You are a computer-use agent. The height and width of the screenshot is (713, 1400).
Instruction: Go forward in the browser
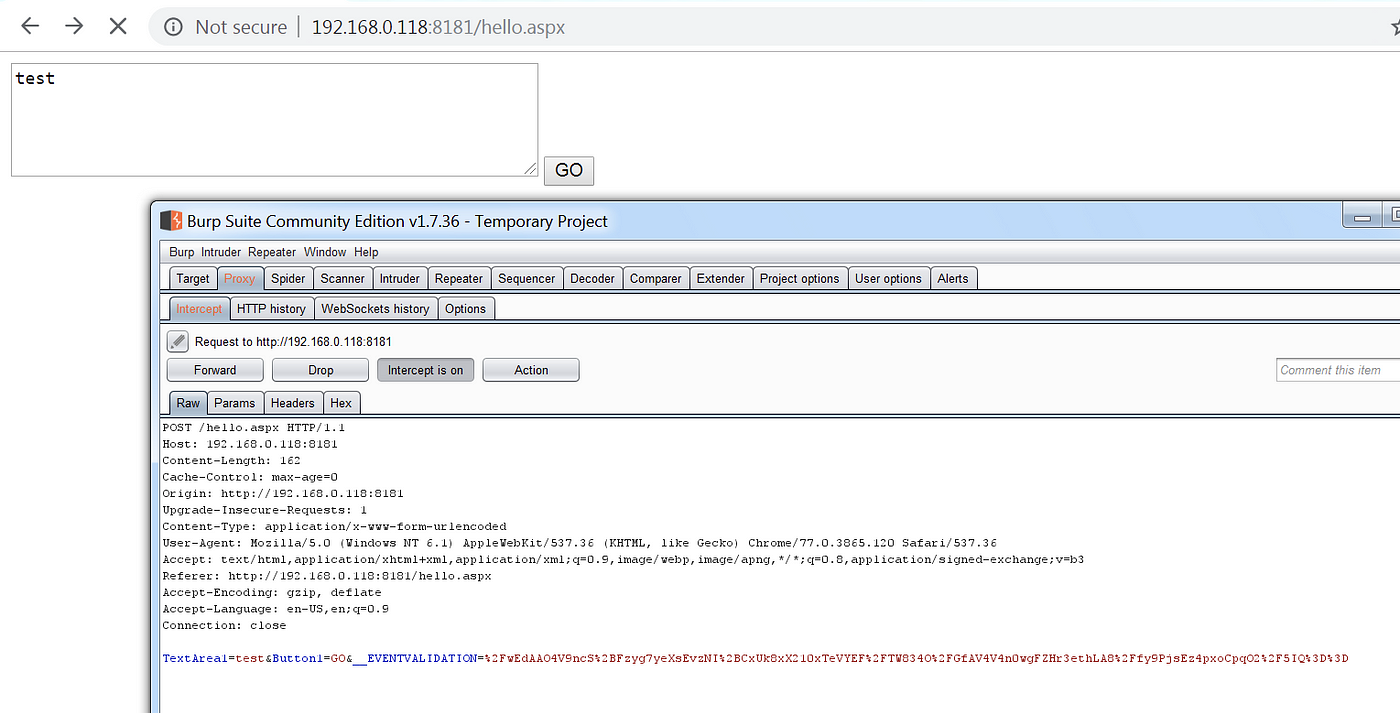pos(74,27)
